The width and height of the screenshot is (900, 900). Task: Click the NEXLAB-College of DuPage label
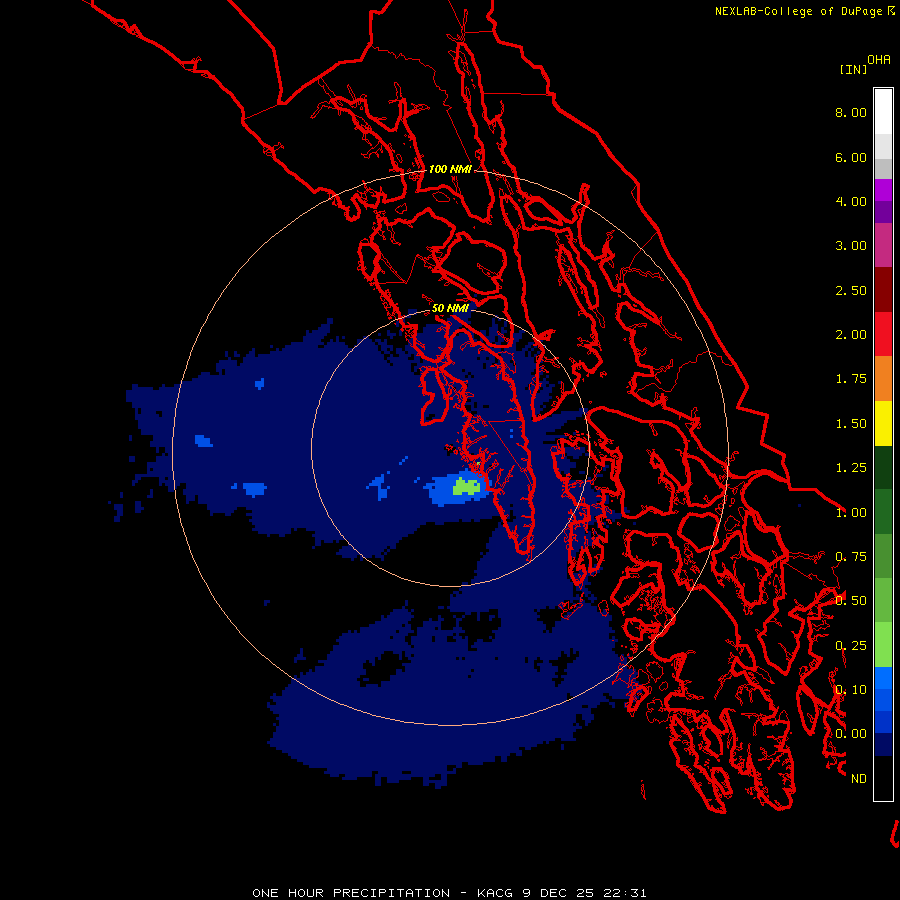(x=799, y=11)
